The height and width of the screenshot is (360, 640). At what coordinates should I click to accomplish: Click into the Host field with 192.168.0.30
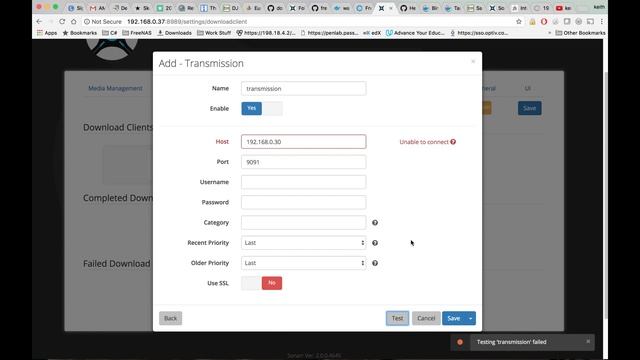304,142
